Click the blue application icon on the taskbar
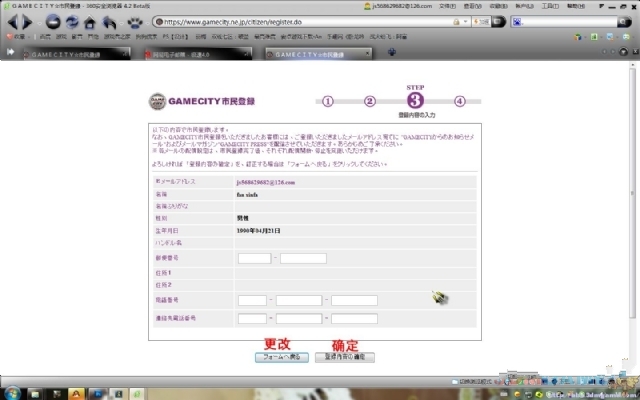This screenshot has height=400, width=640. [x=97, y=394]
